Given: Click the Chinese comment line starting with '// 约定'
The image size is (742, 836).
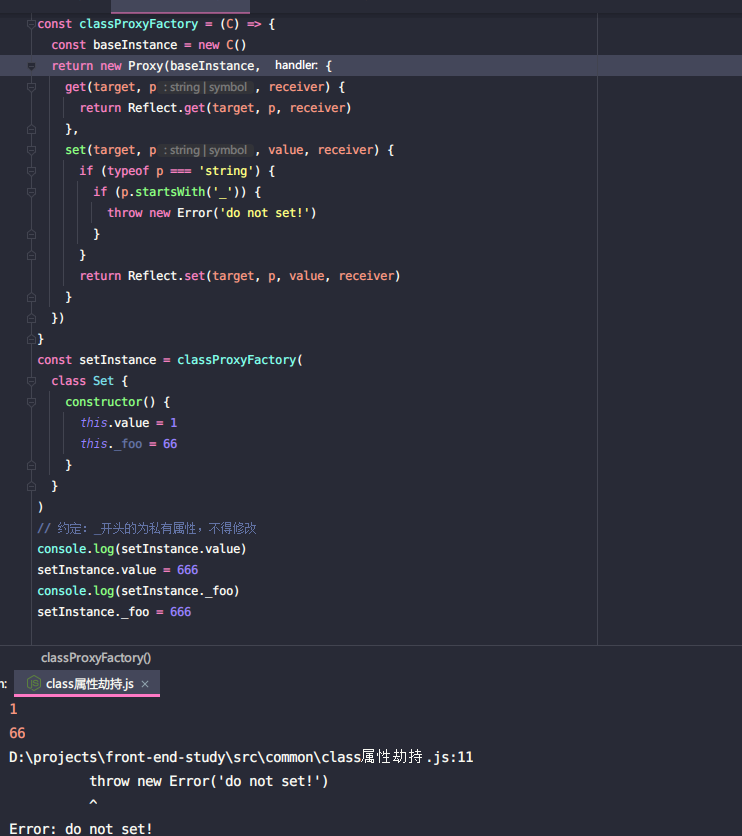Looking at the screenshot, I should [x=147, y=528].
